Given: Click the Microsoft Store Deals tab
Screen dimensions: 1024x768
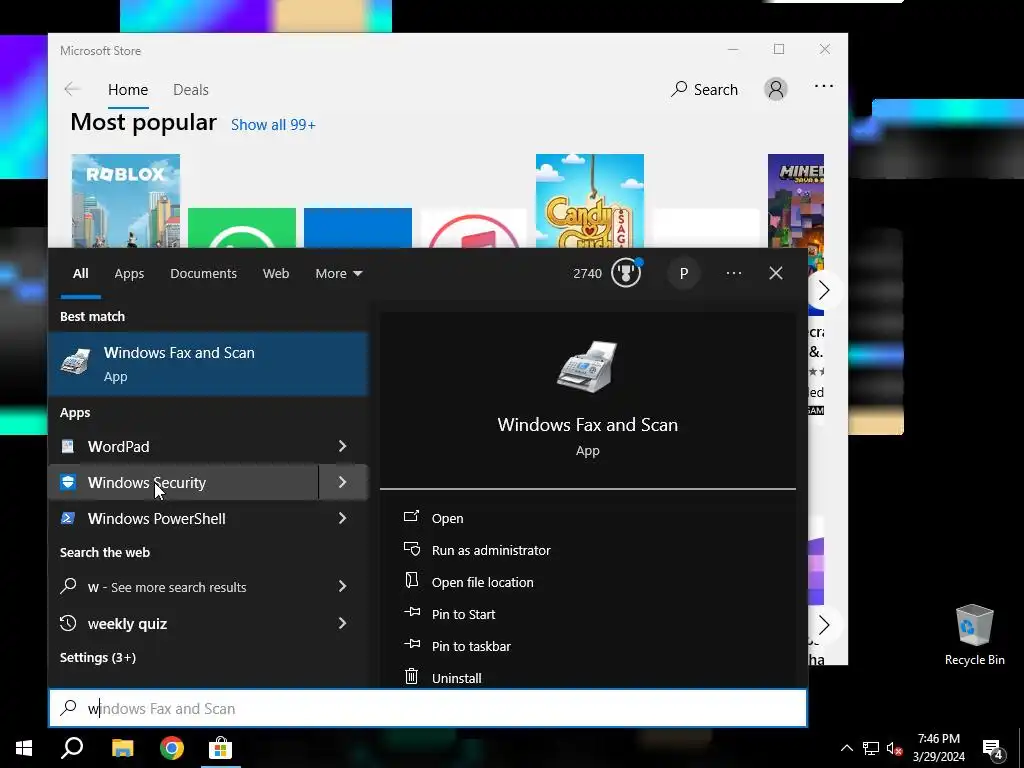Looking at the screenshot, I should pos(191,89).
